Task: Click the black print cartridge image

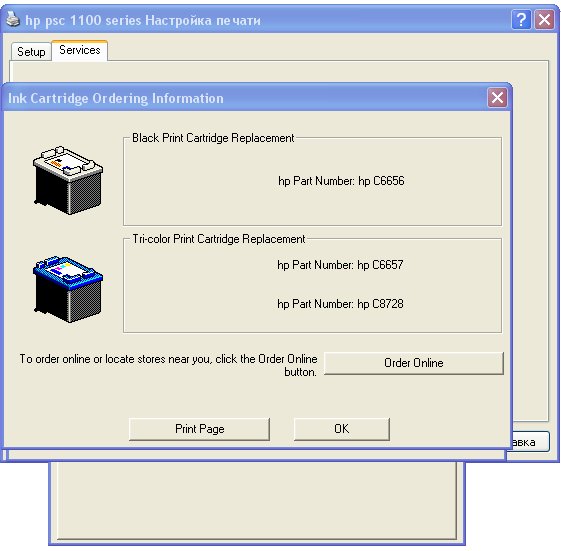Action: click(68, 180)
